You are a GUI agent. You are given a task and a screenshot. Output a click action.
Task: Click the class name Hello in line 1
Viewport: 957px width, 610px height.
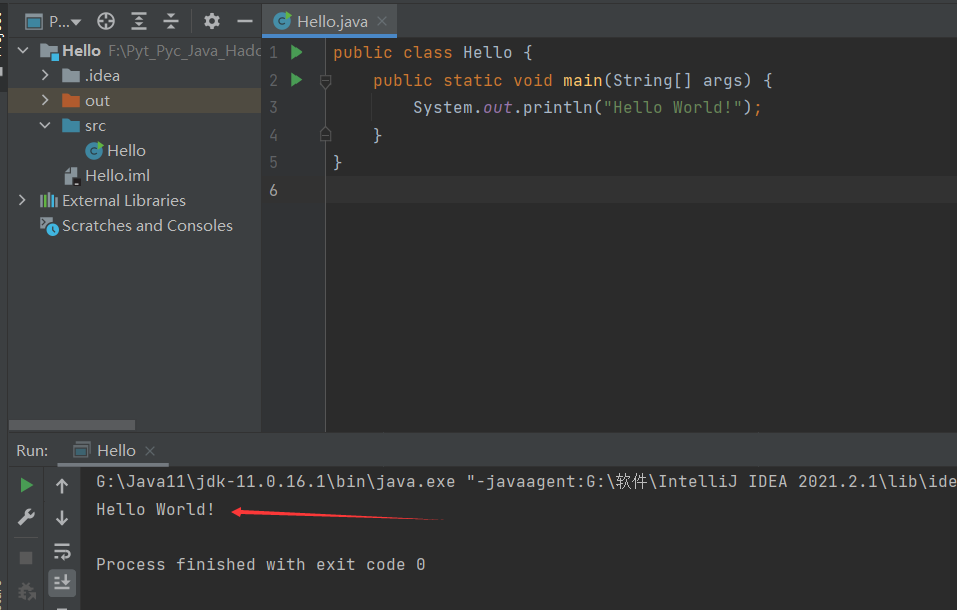tap(487, 53)
